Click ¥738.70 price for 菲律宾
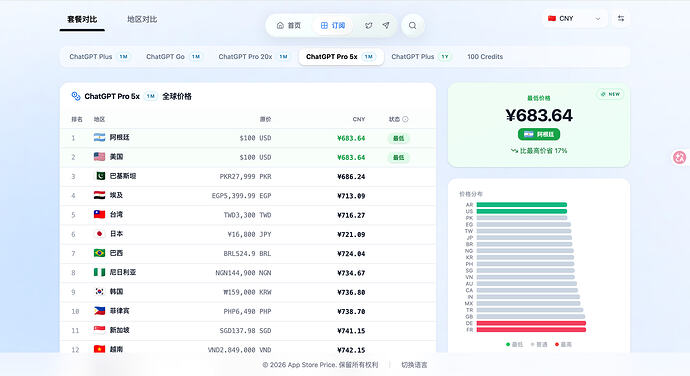The width and height of the screenshot is (690, 376). (x=351, y=311)
